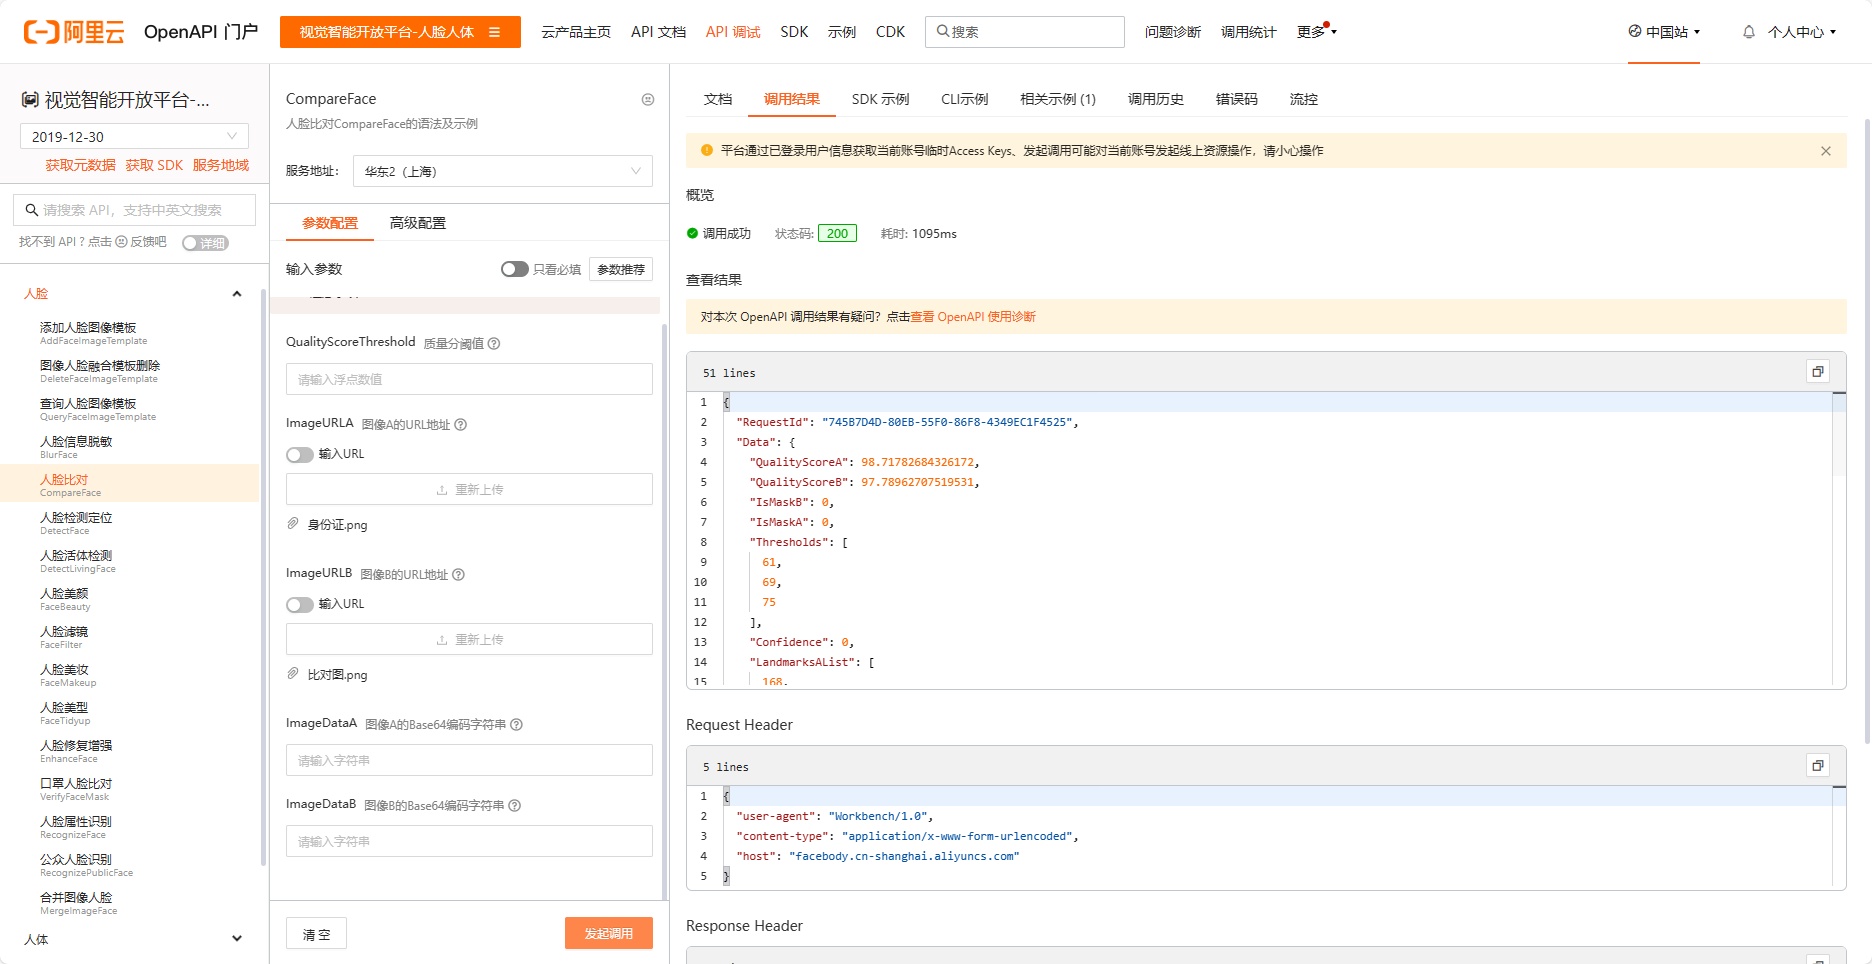Switch to the 文档 tab
This screenshot has height=964, width=1872.
[718, 99]
